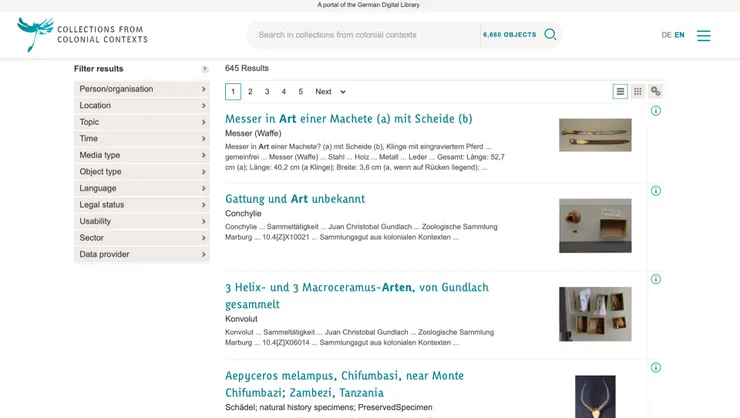Expand the Person/organisation filter
Screen dimensions: 740x418
click(x=142, y=89)
